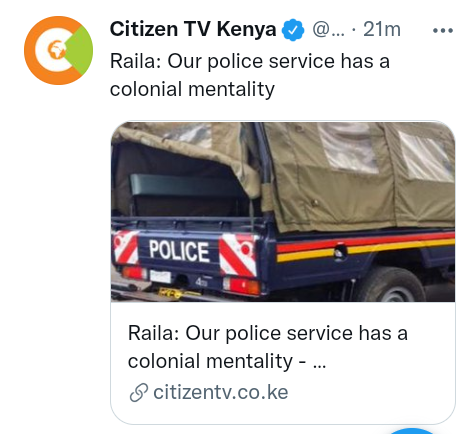Click the truncated @... handle
The height and width of the screenshot is (434, 470).
click(x=328, y=30)
